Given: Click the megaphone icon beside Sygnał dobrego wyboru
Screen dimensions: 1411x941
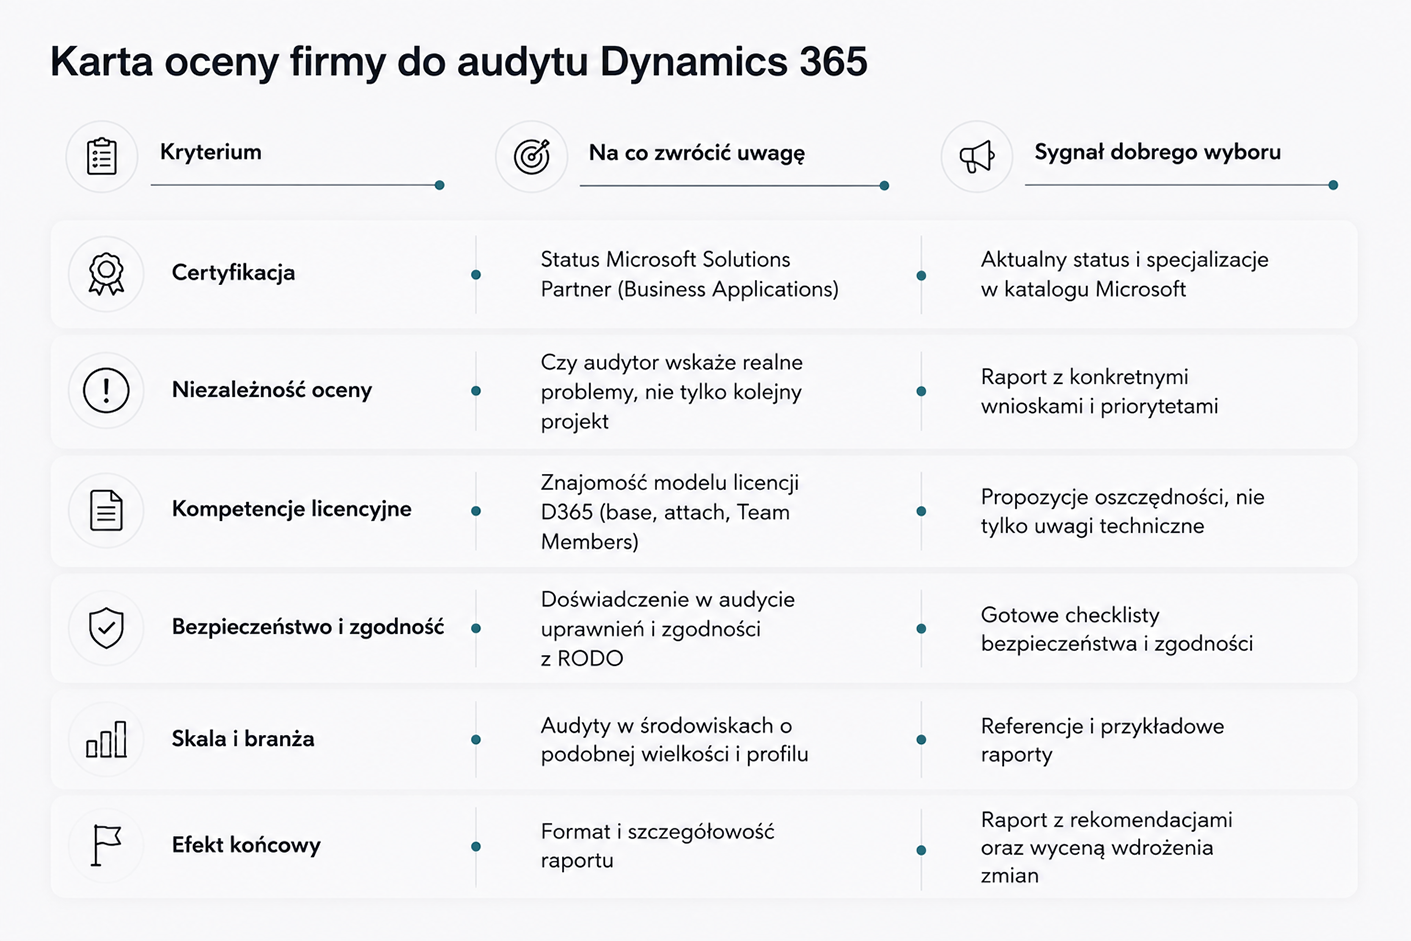Looking at the screenshot, I should [x=977, y=157].
